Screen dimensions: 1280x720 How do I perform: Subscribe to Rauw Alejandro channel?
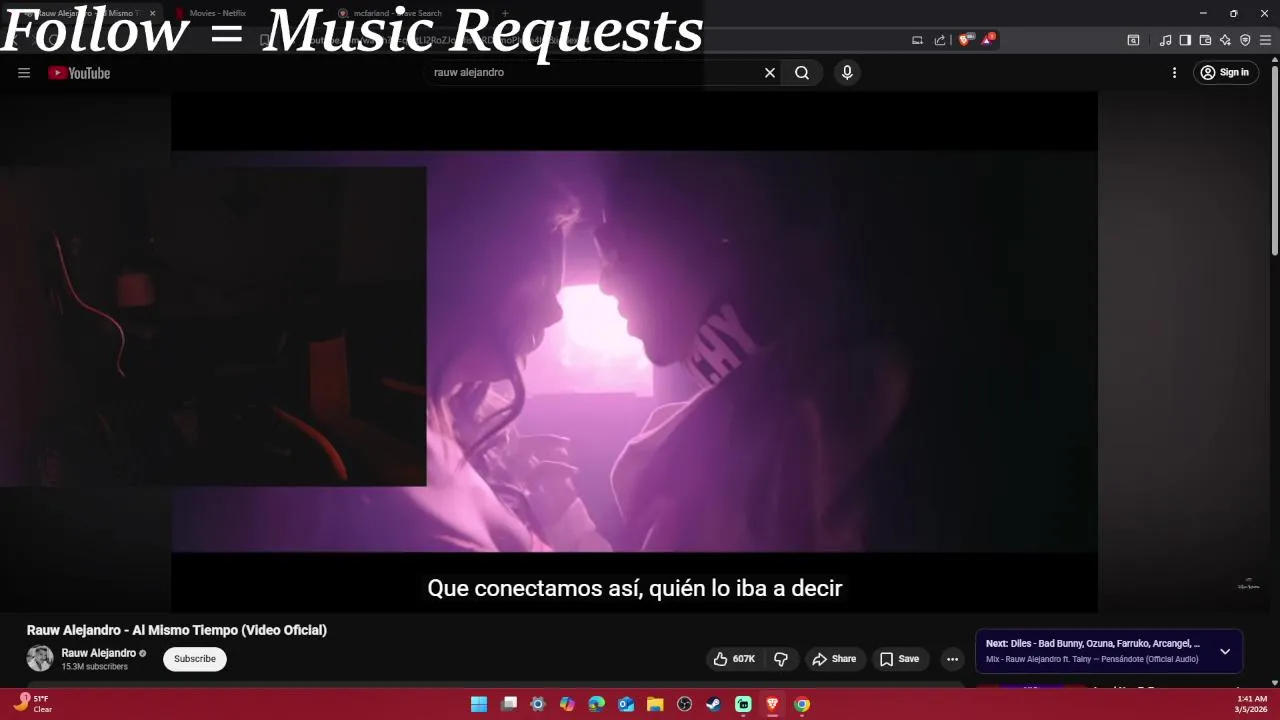click(x=195, y=659)
